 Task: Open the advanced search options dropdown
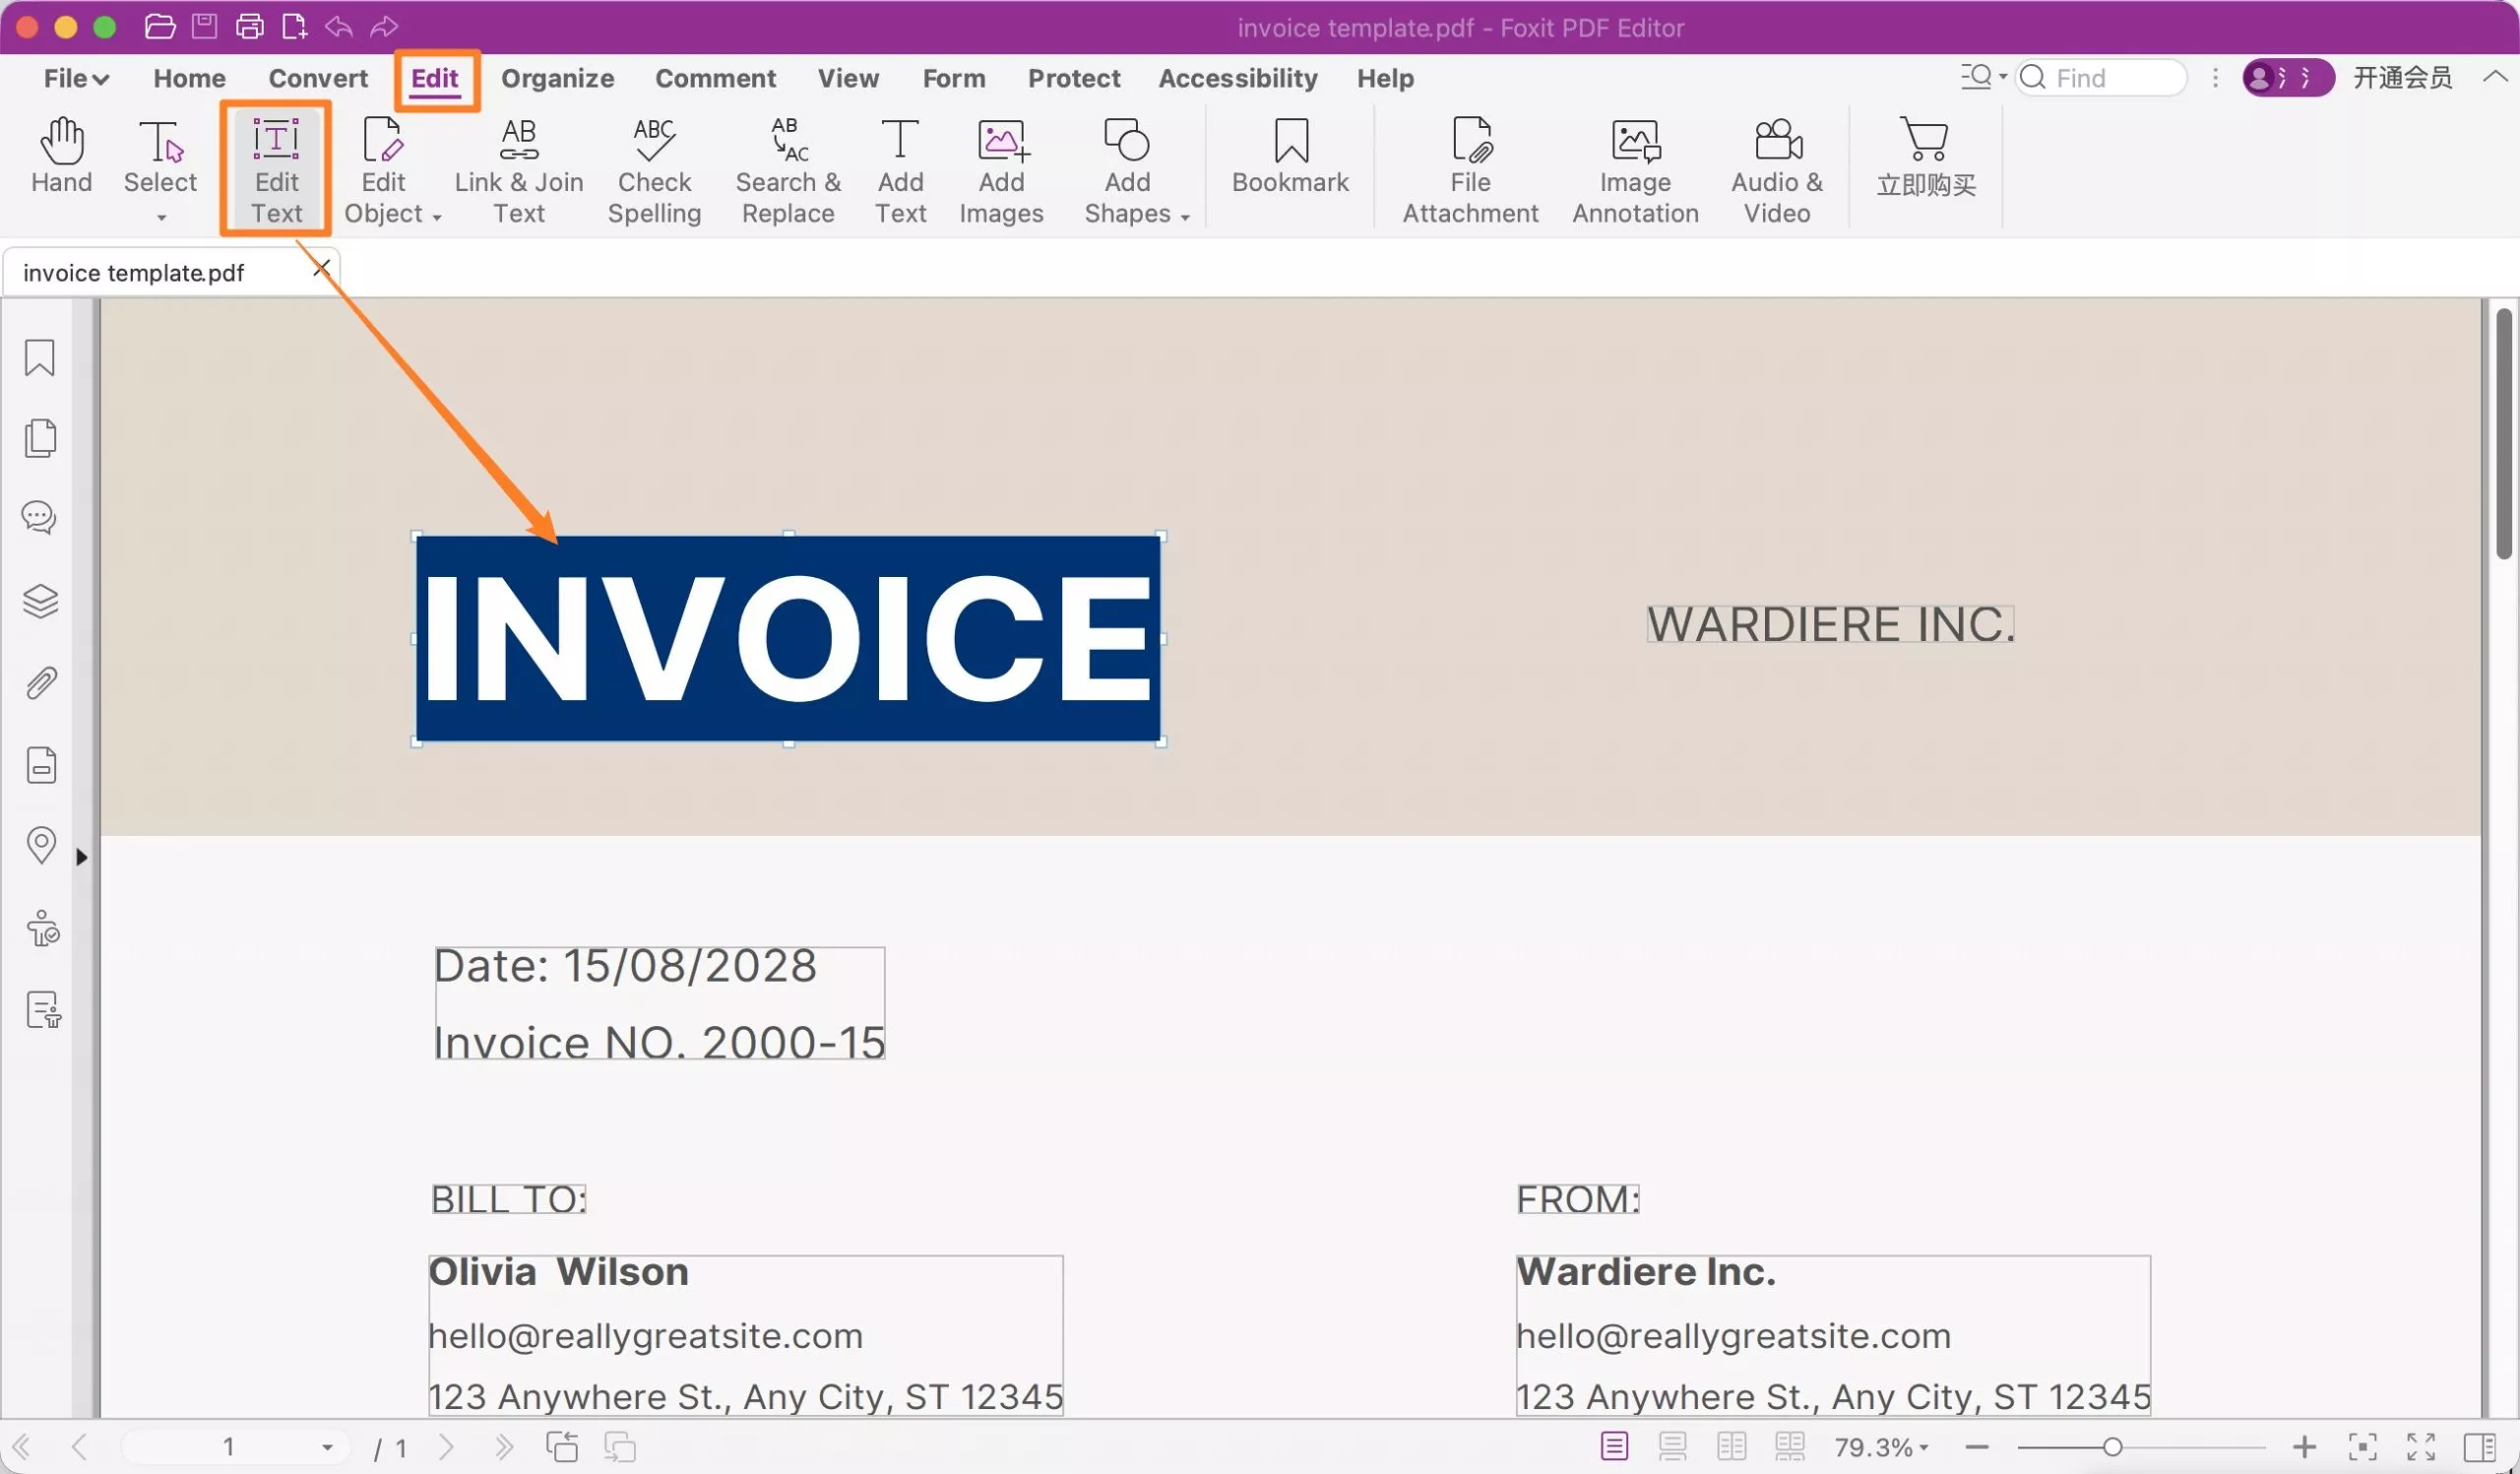(1983, 77)
